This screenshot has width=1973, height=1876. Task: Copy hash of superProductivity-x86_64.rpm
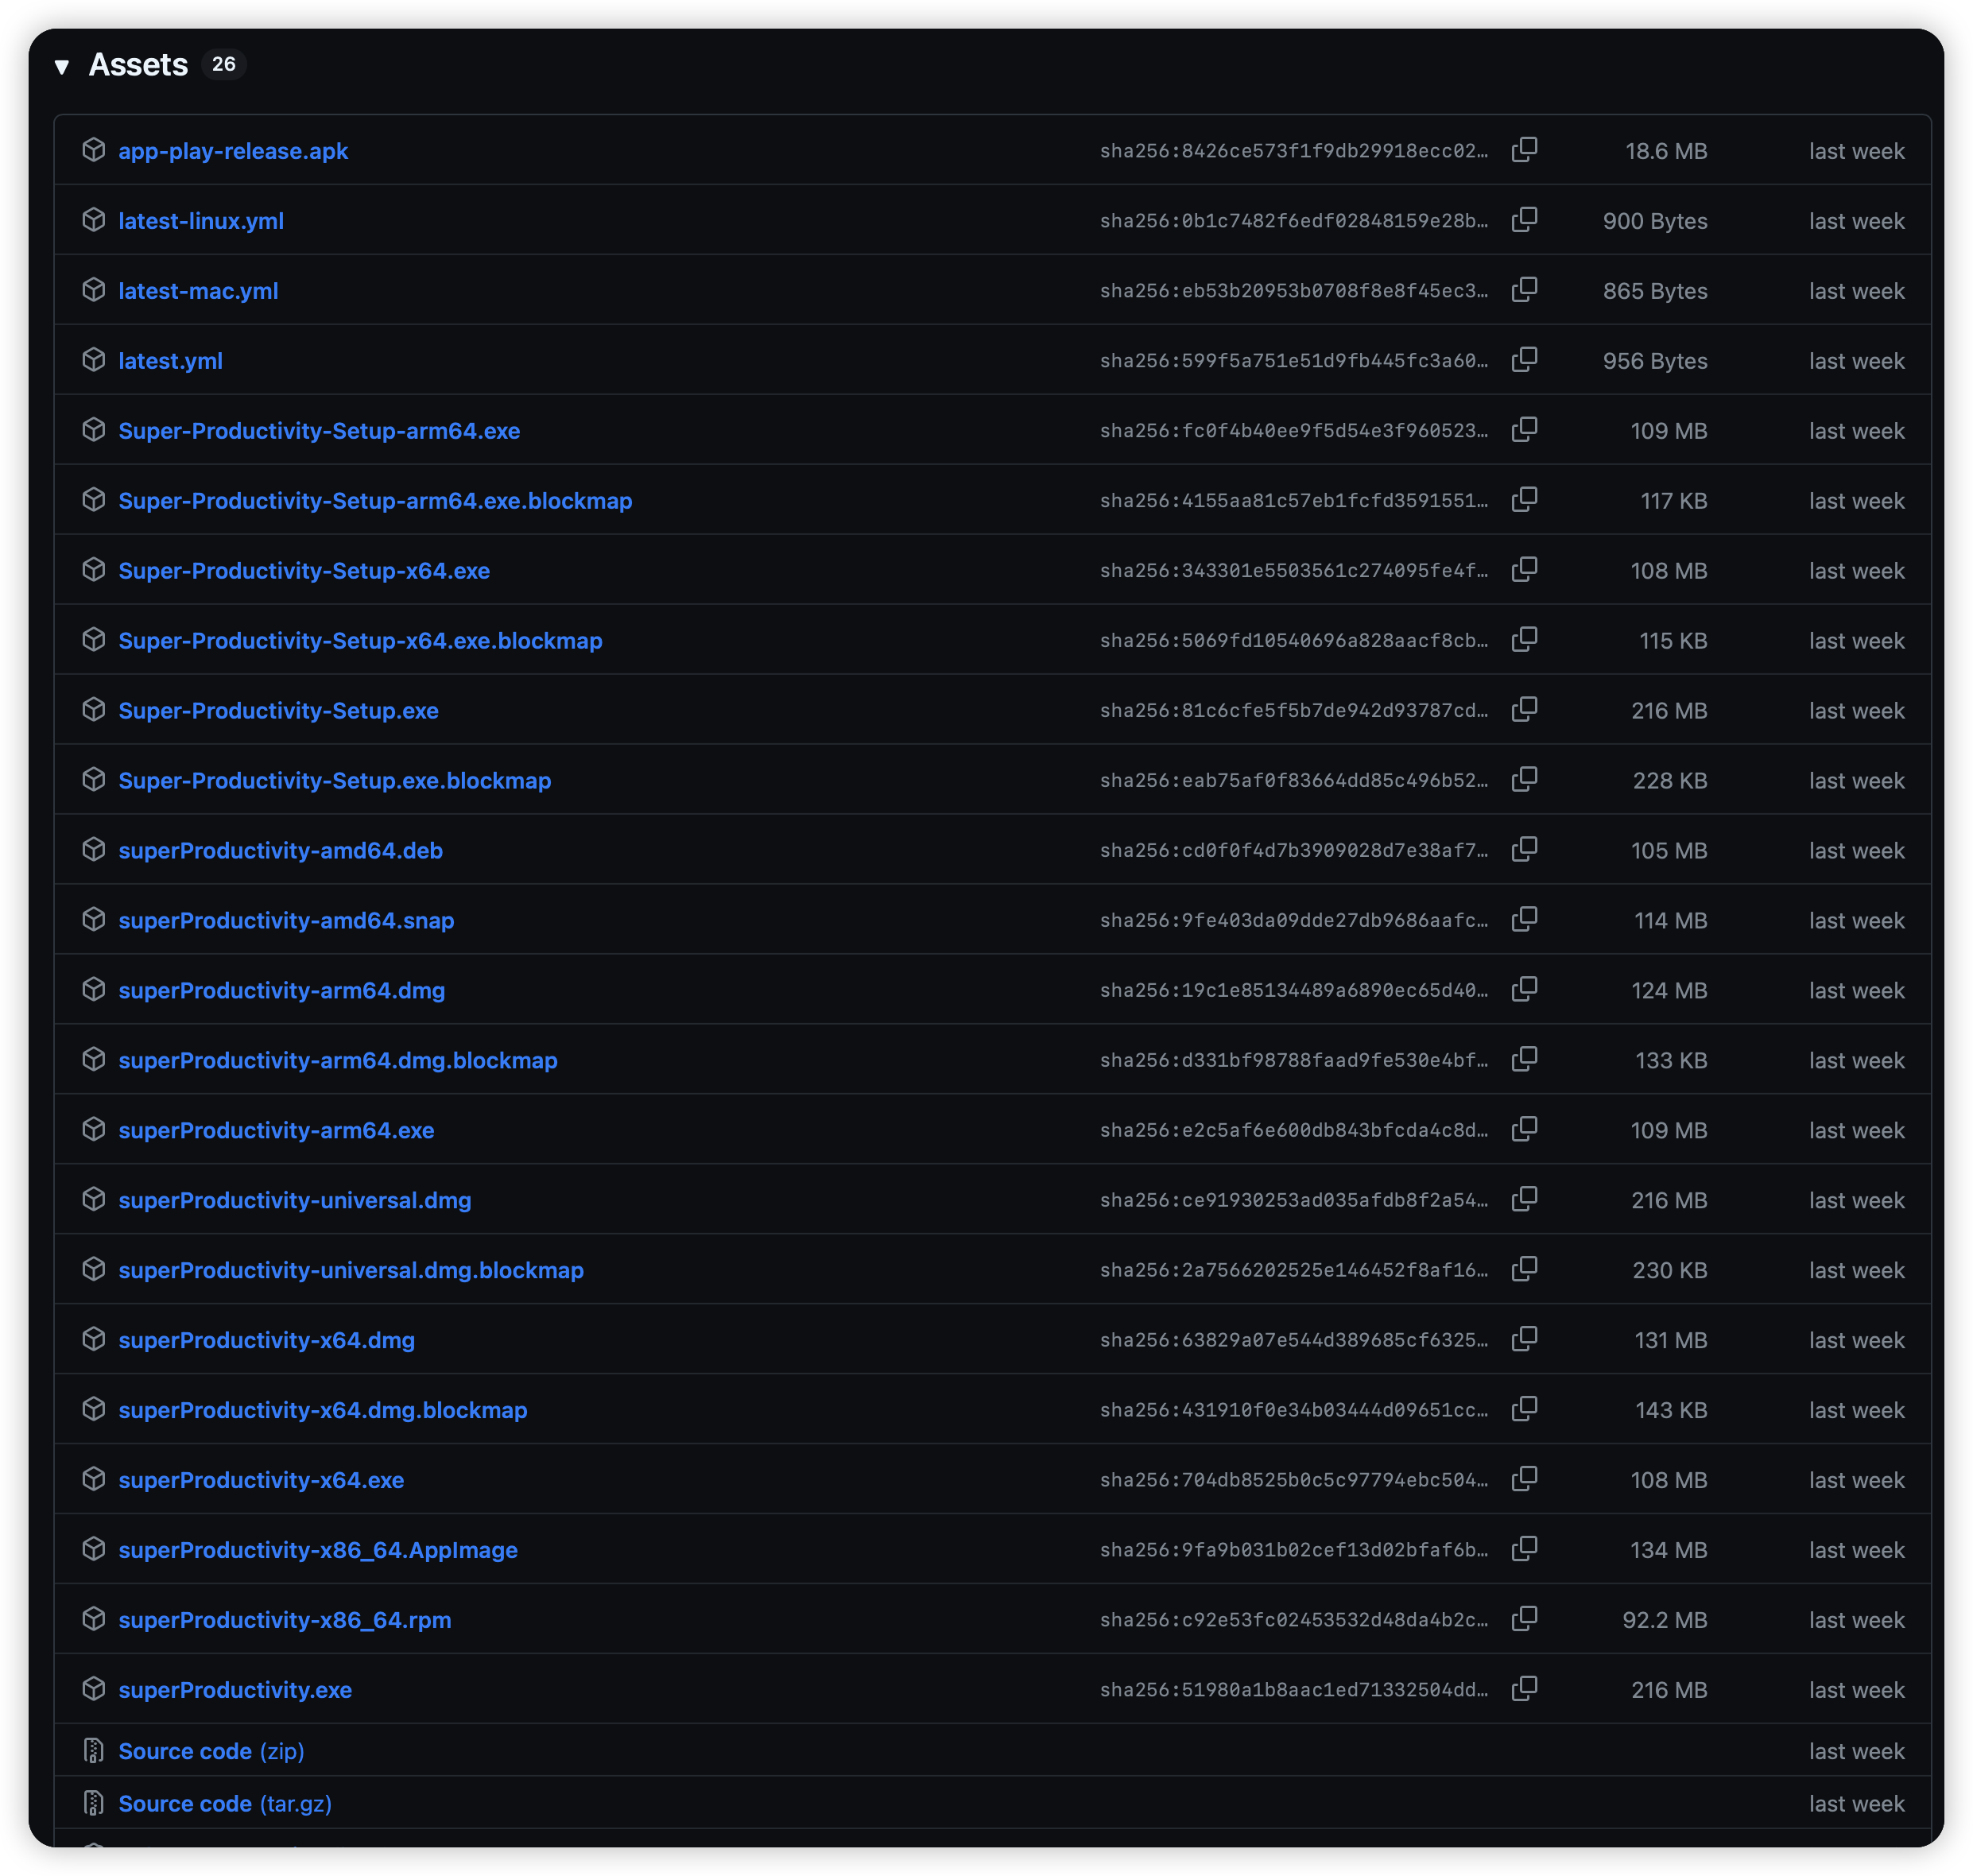pos(1524,1620)
